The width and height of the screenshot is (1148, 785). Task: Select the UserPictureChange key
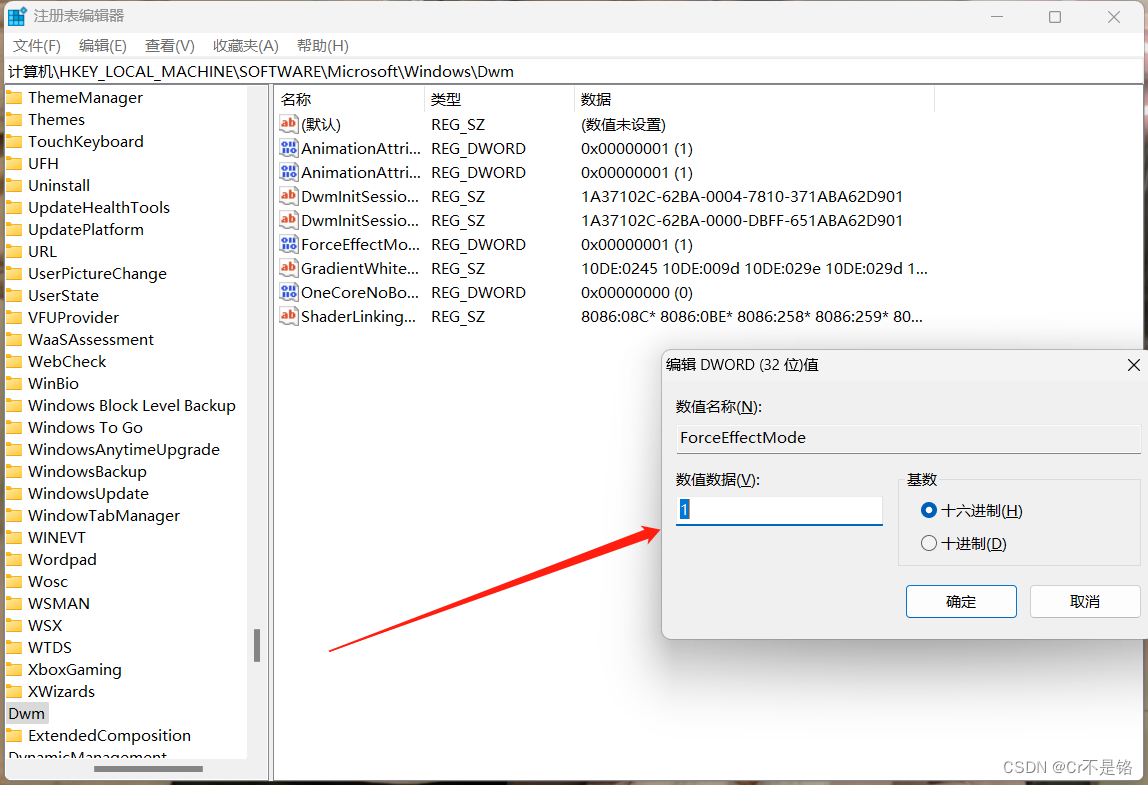point(97,273)
